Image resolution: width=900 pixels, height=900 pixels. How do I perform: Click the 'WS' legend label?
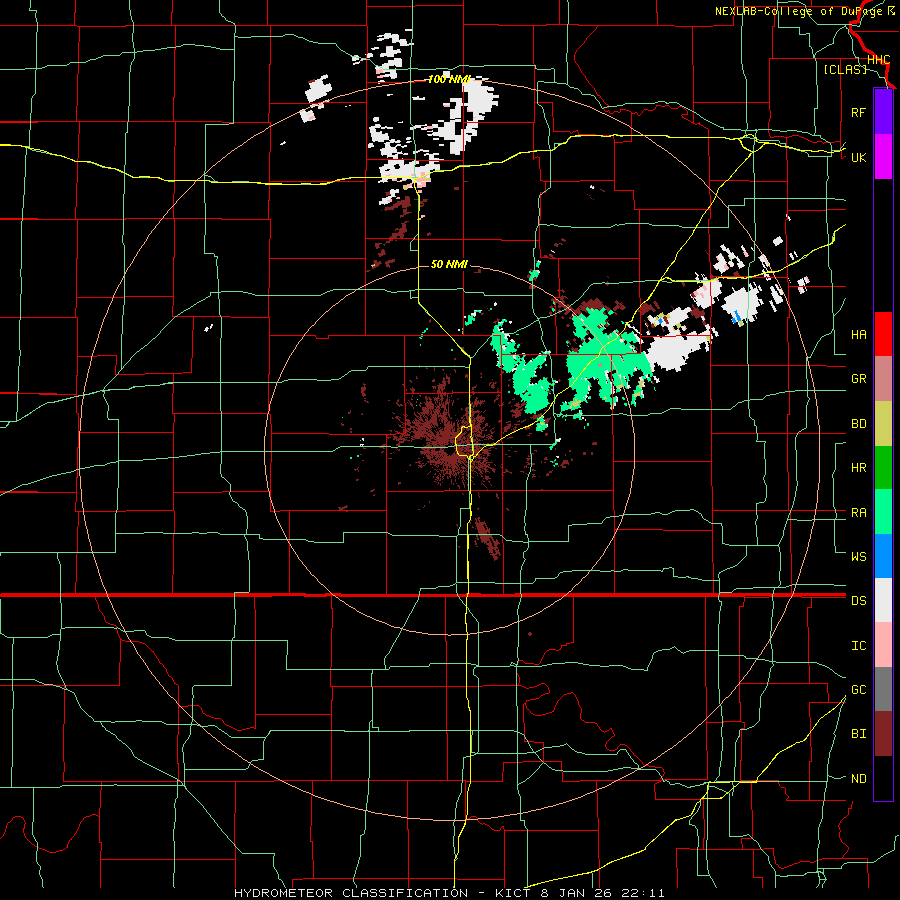click(x=858, y=557)
